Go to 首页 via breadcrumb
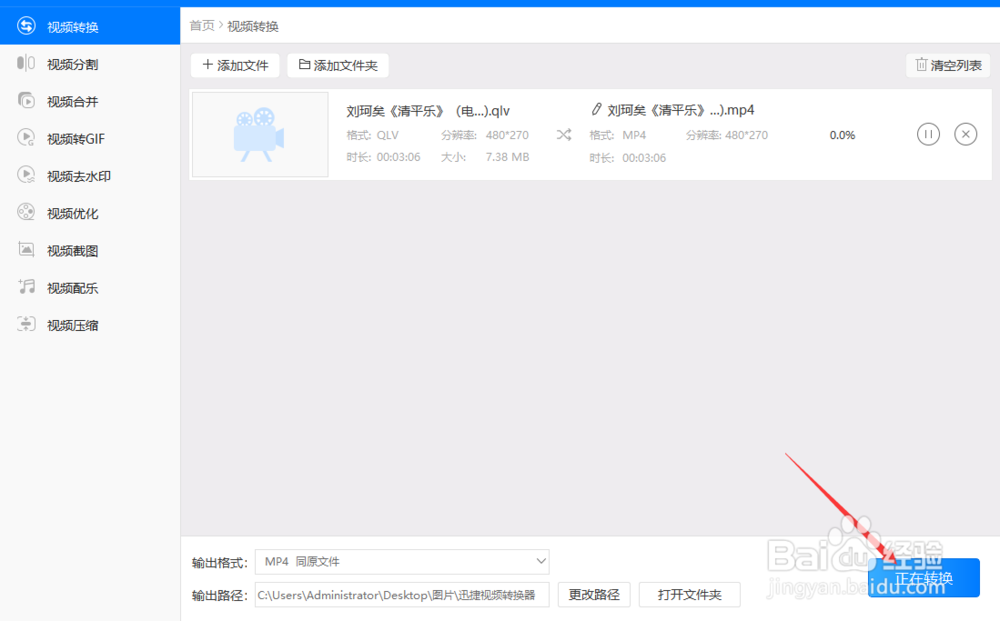Image resolution: width=1000 pixels, height=621 pixels. click(x=200, y=25)
